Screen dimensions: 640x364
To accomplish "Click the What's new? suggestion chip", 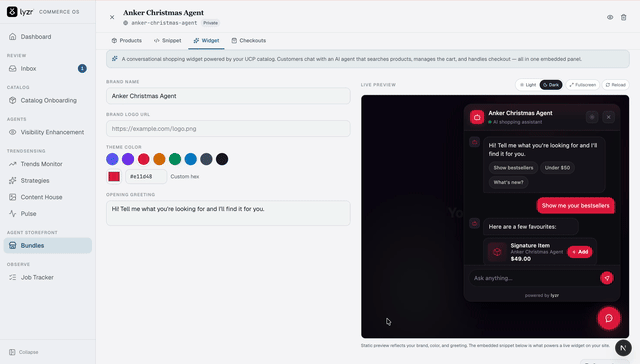I will click(x=508, y=182).
